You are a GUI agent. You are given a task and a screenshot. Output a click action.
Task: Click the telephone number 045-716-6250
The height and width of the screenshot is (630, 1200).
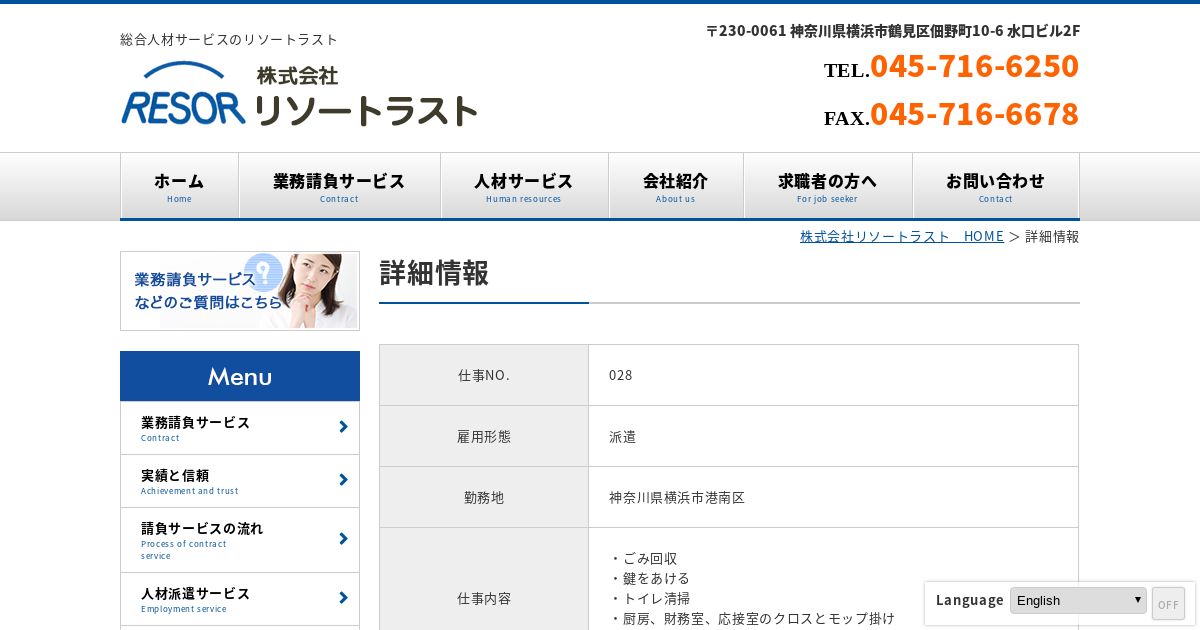click(x=974, y=66)
